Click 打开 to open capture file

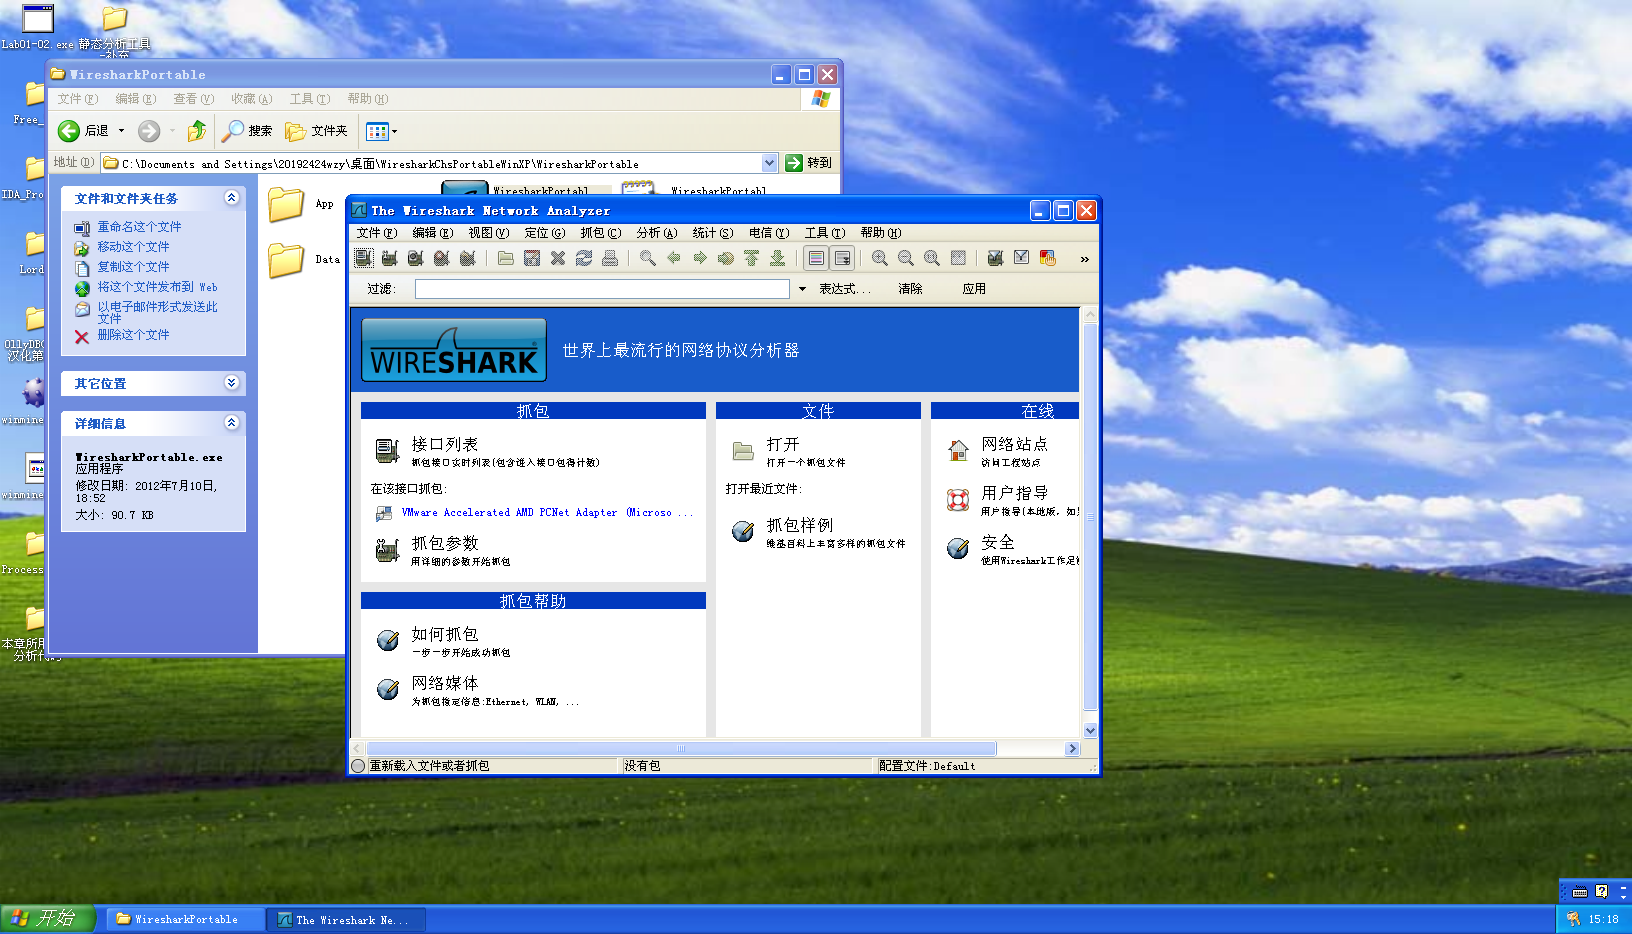click(x=783, y=444)
